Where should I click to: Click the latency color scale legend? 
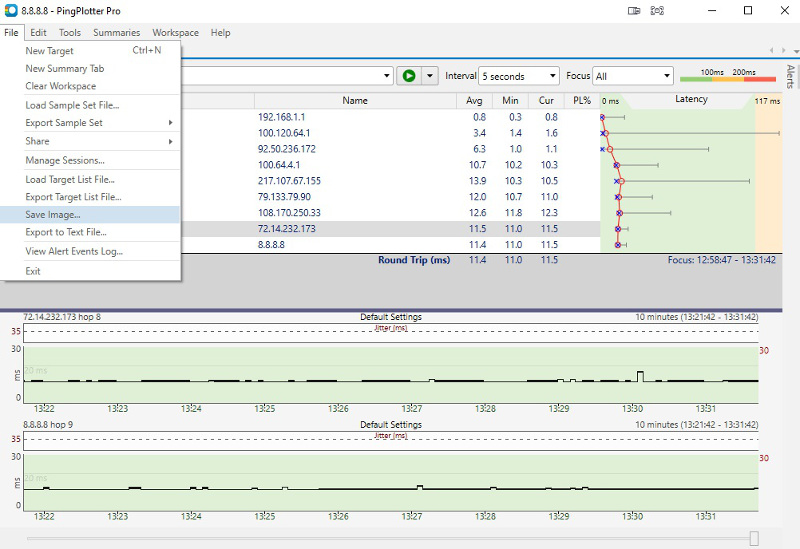tap(727, 76)
